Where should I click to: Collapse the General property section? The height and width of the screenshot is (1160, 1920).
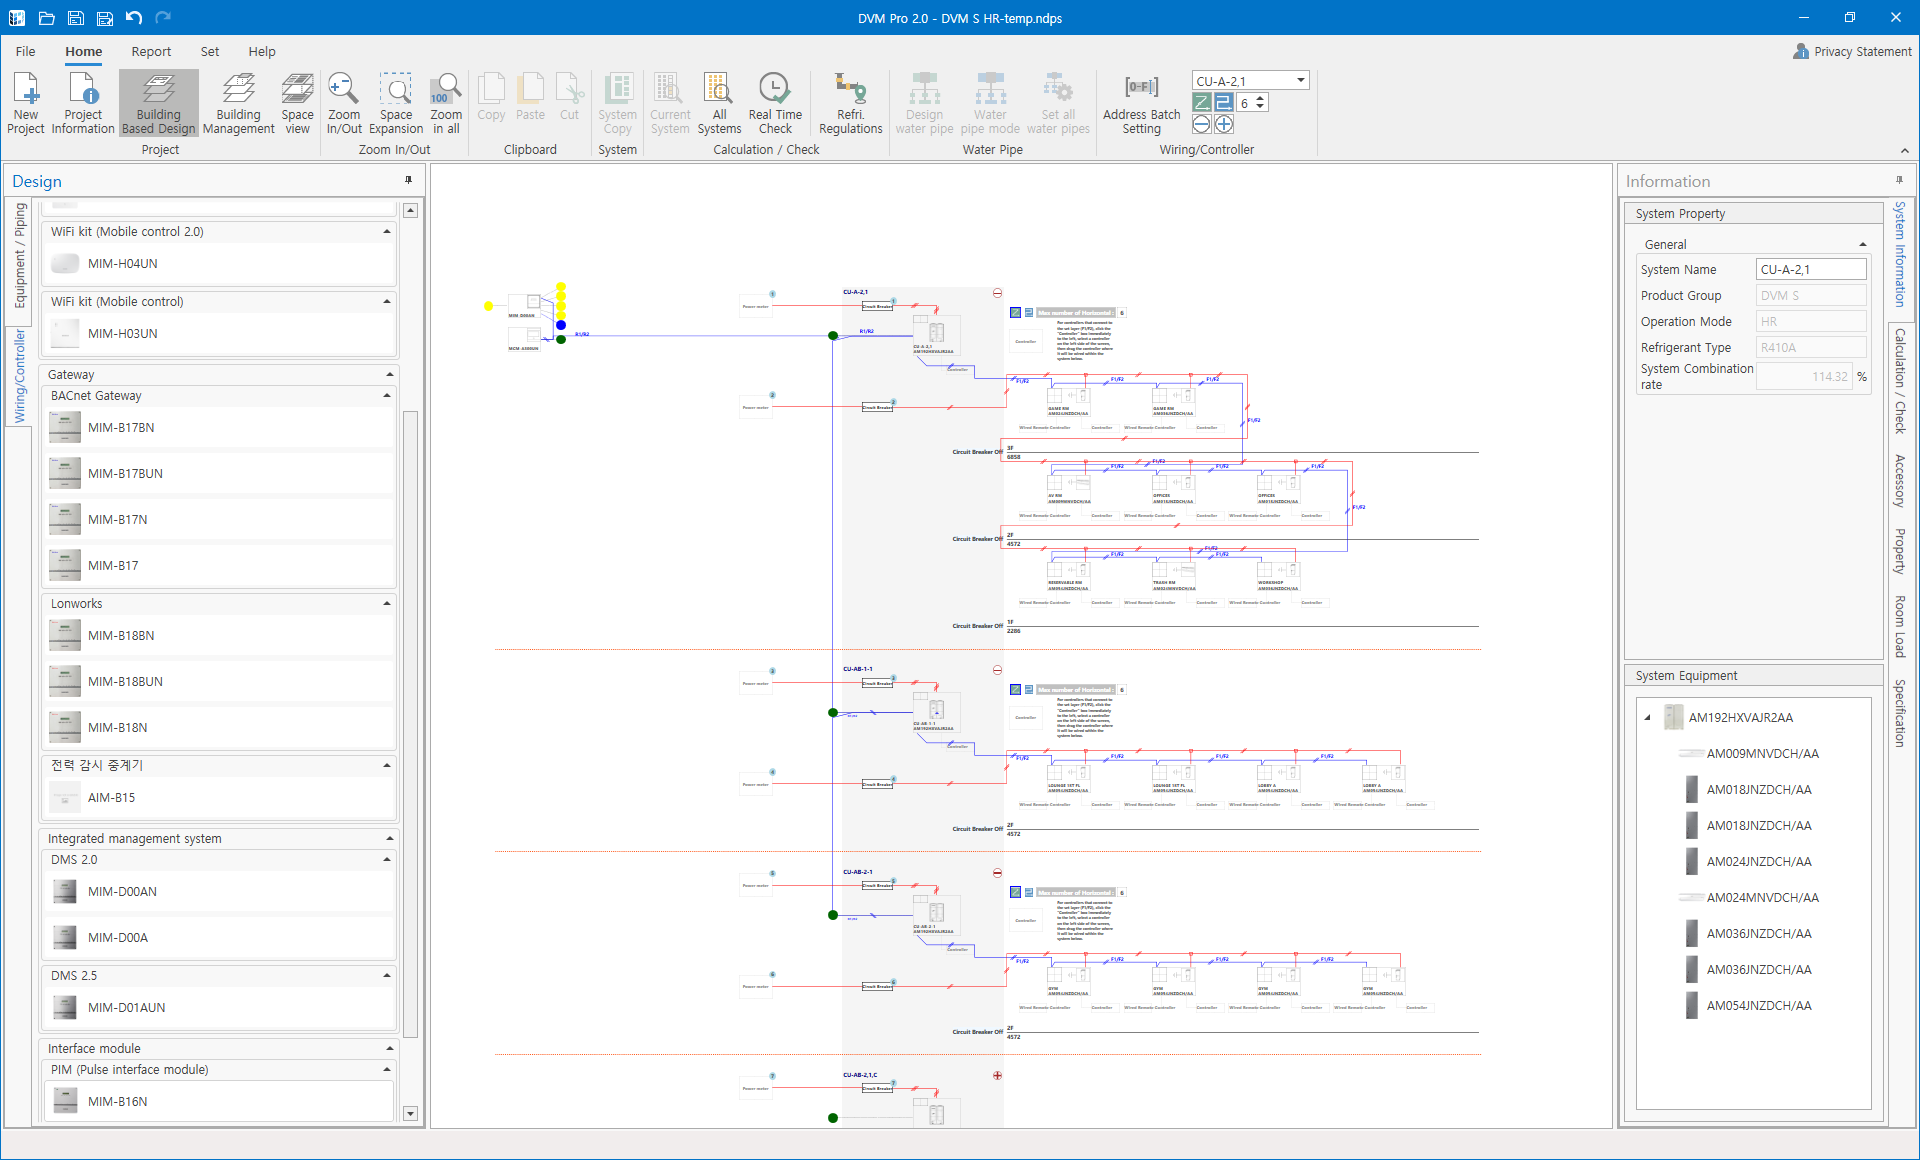pos(1863,245)
